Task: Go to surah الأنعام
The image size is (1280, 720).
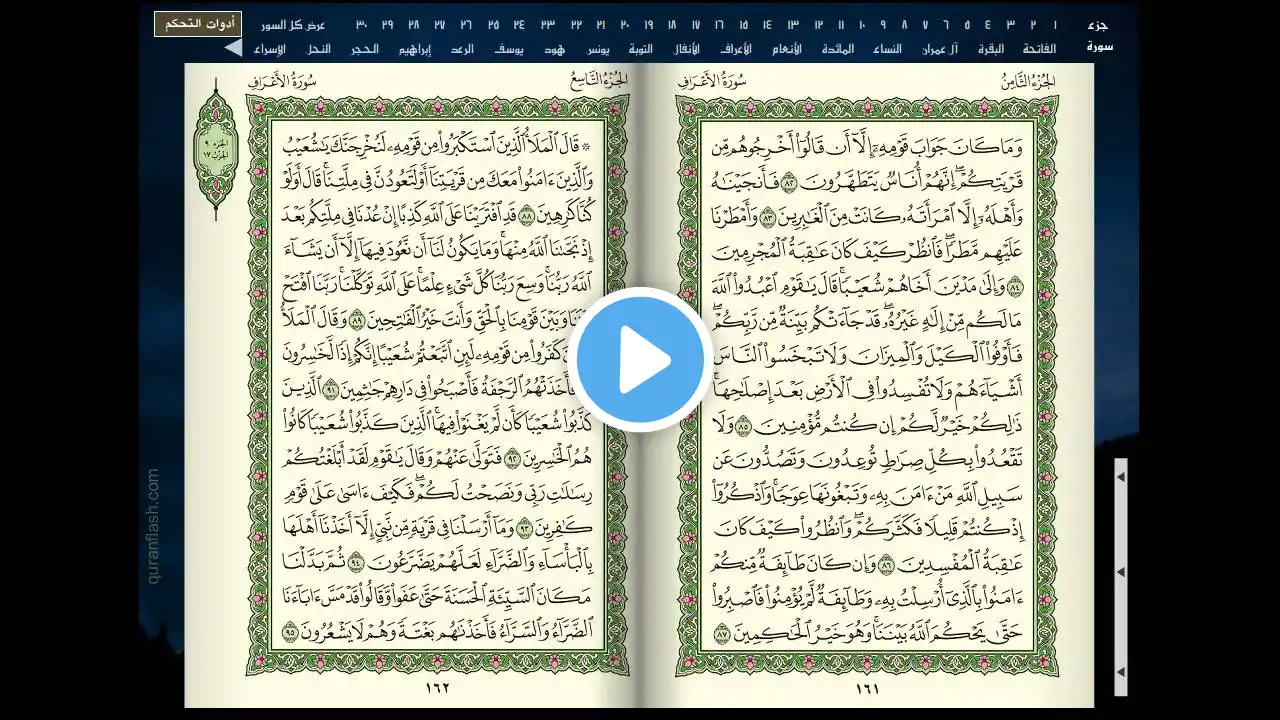Action: (789, 48)
